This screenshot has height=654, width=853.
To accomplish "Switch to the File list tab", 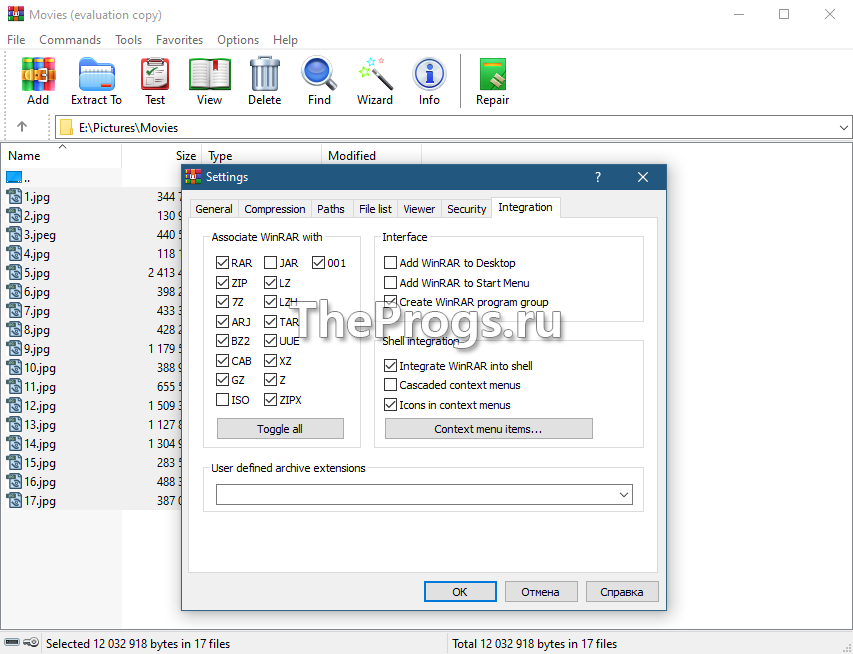I will click(x=375, y=209).
